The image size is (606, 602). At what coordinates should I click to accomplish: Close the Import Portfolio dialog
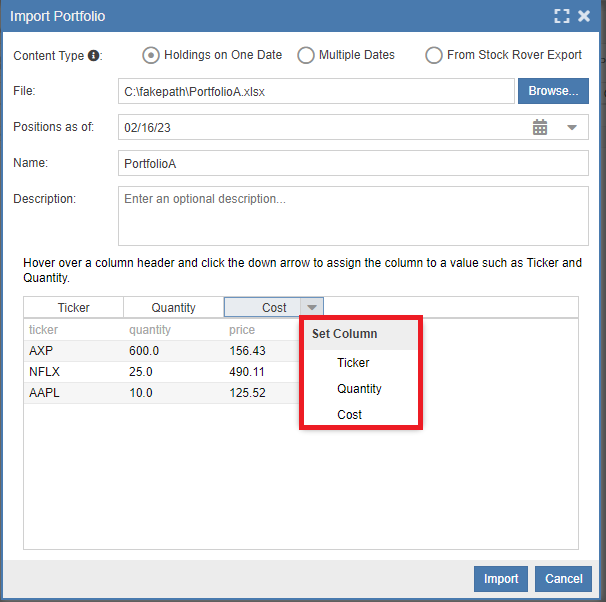[584, 16]
